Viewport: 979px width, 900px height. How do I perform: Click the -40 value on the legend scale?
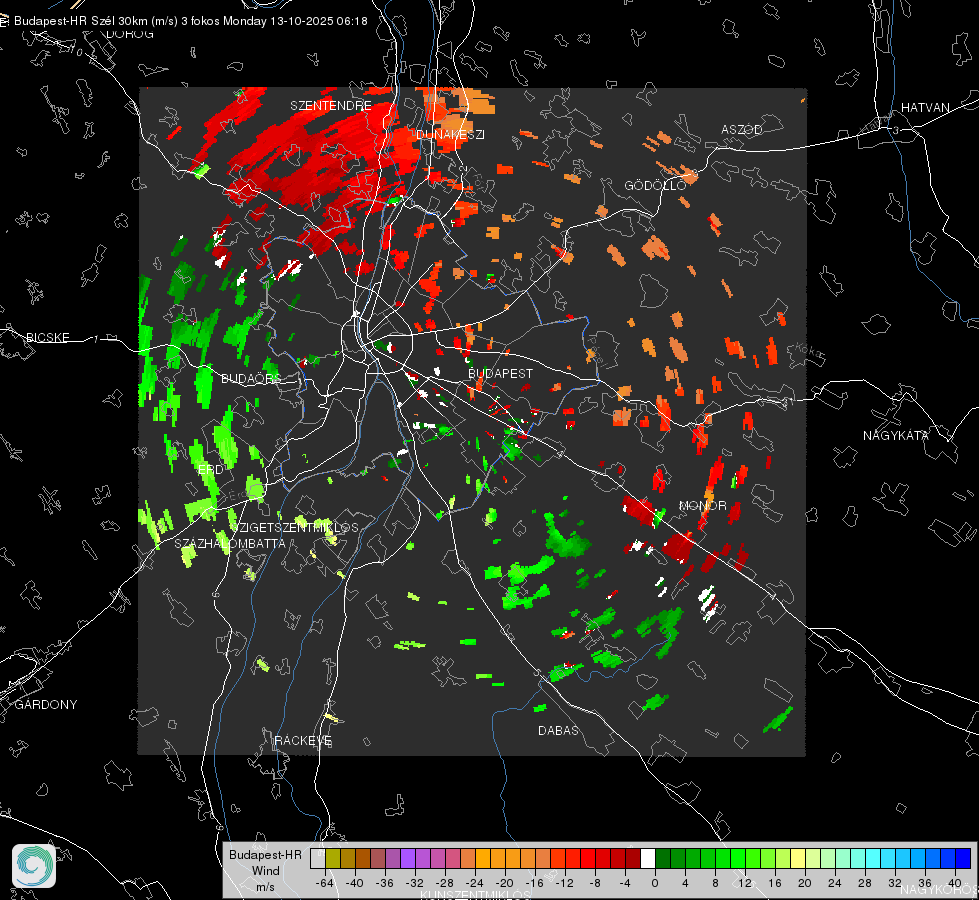click(x=354, y=883)
